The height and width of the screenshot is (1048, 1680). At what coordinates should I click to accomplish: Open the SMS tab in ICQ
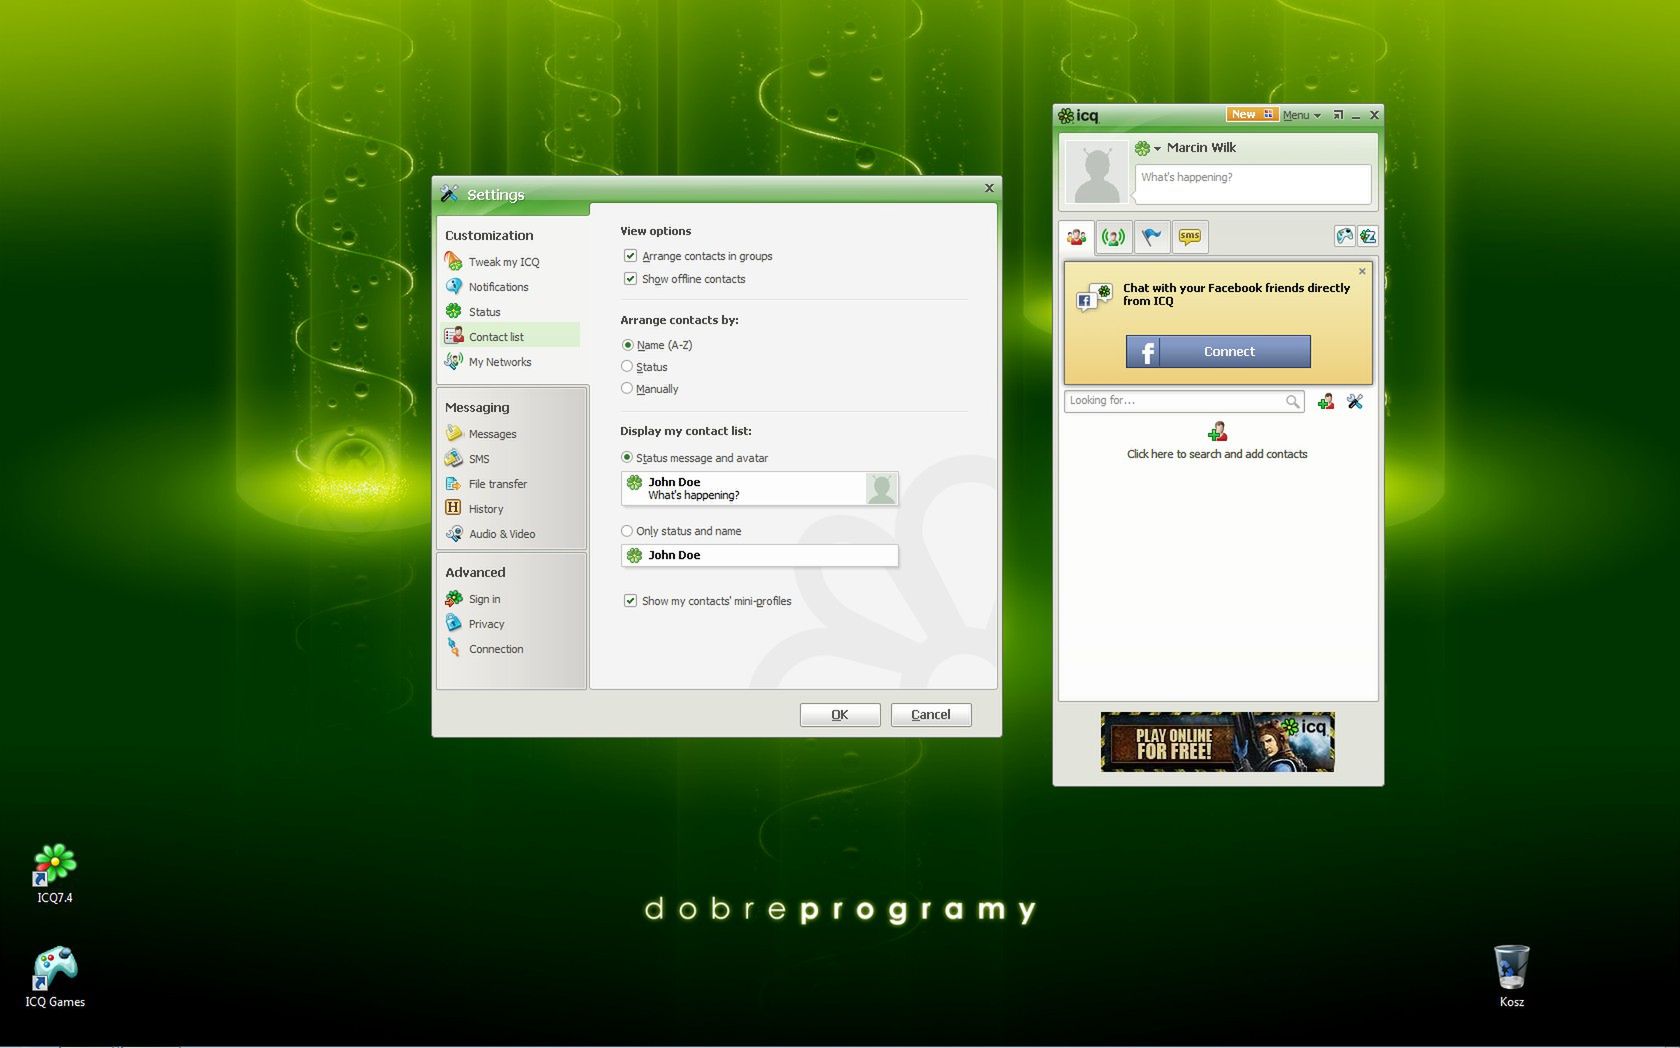point(1190,237)
